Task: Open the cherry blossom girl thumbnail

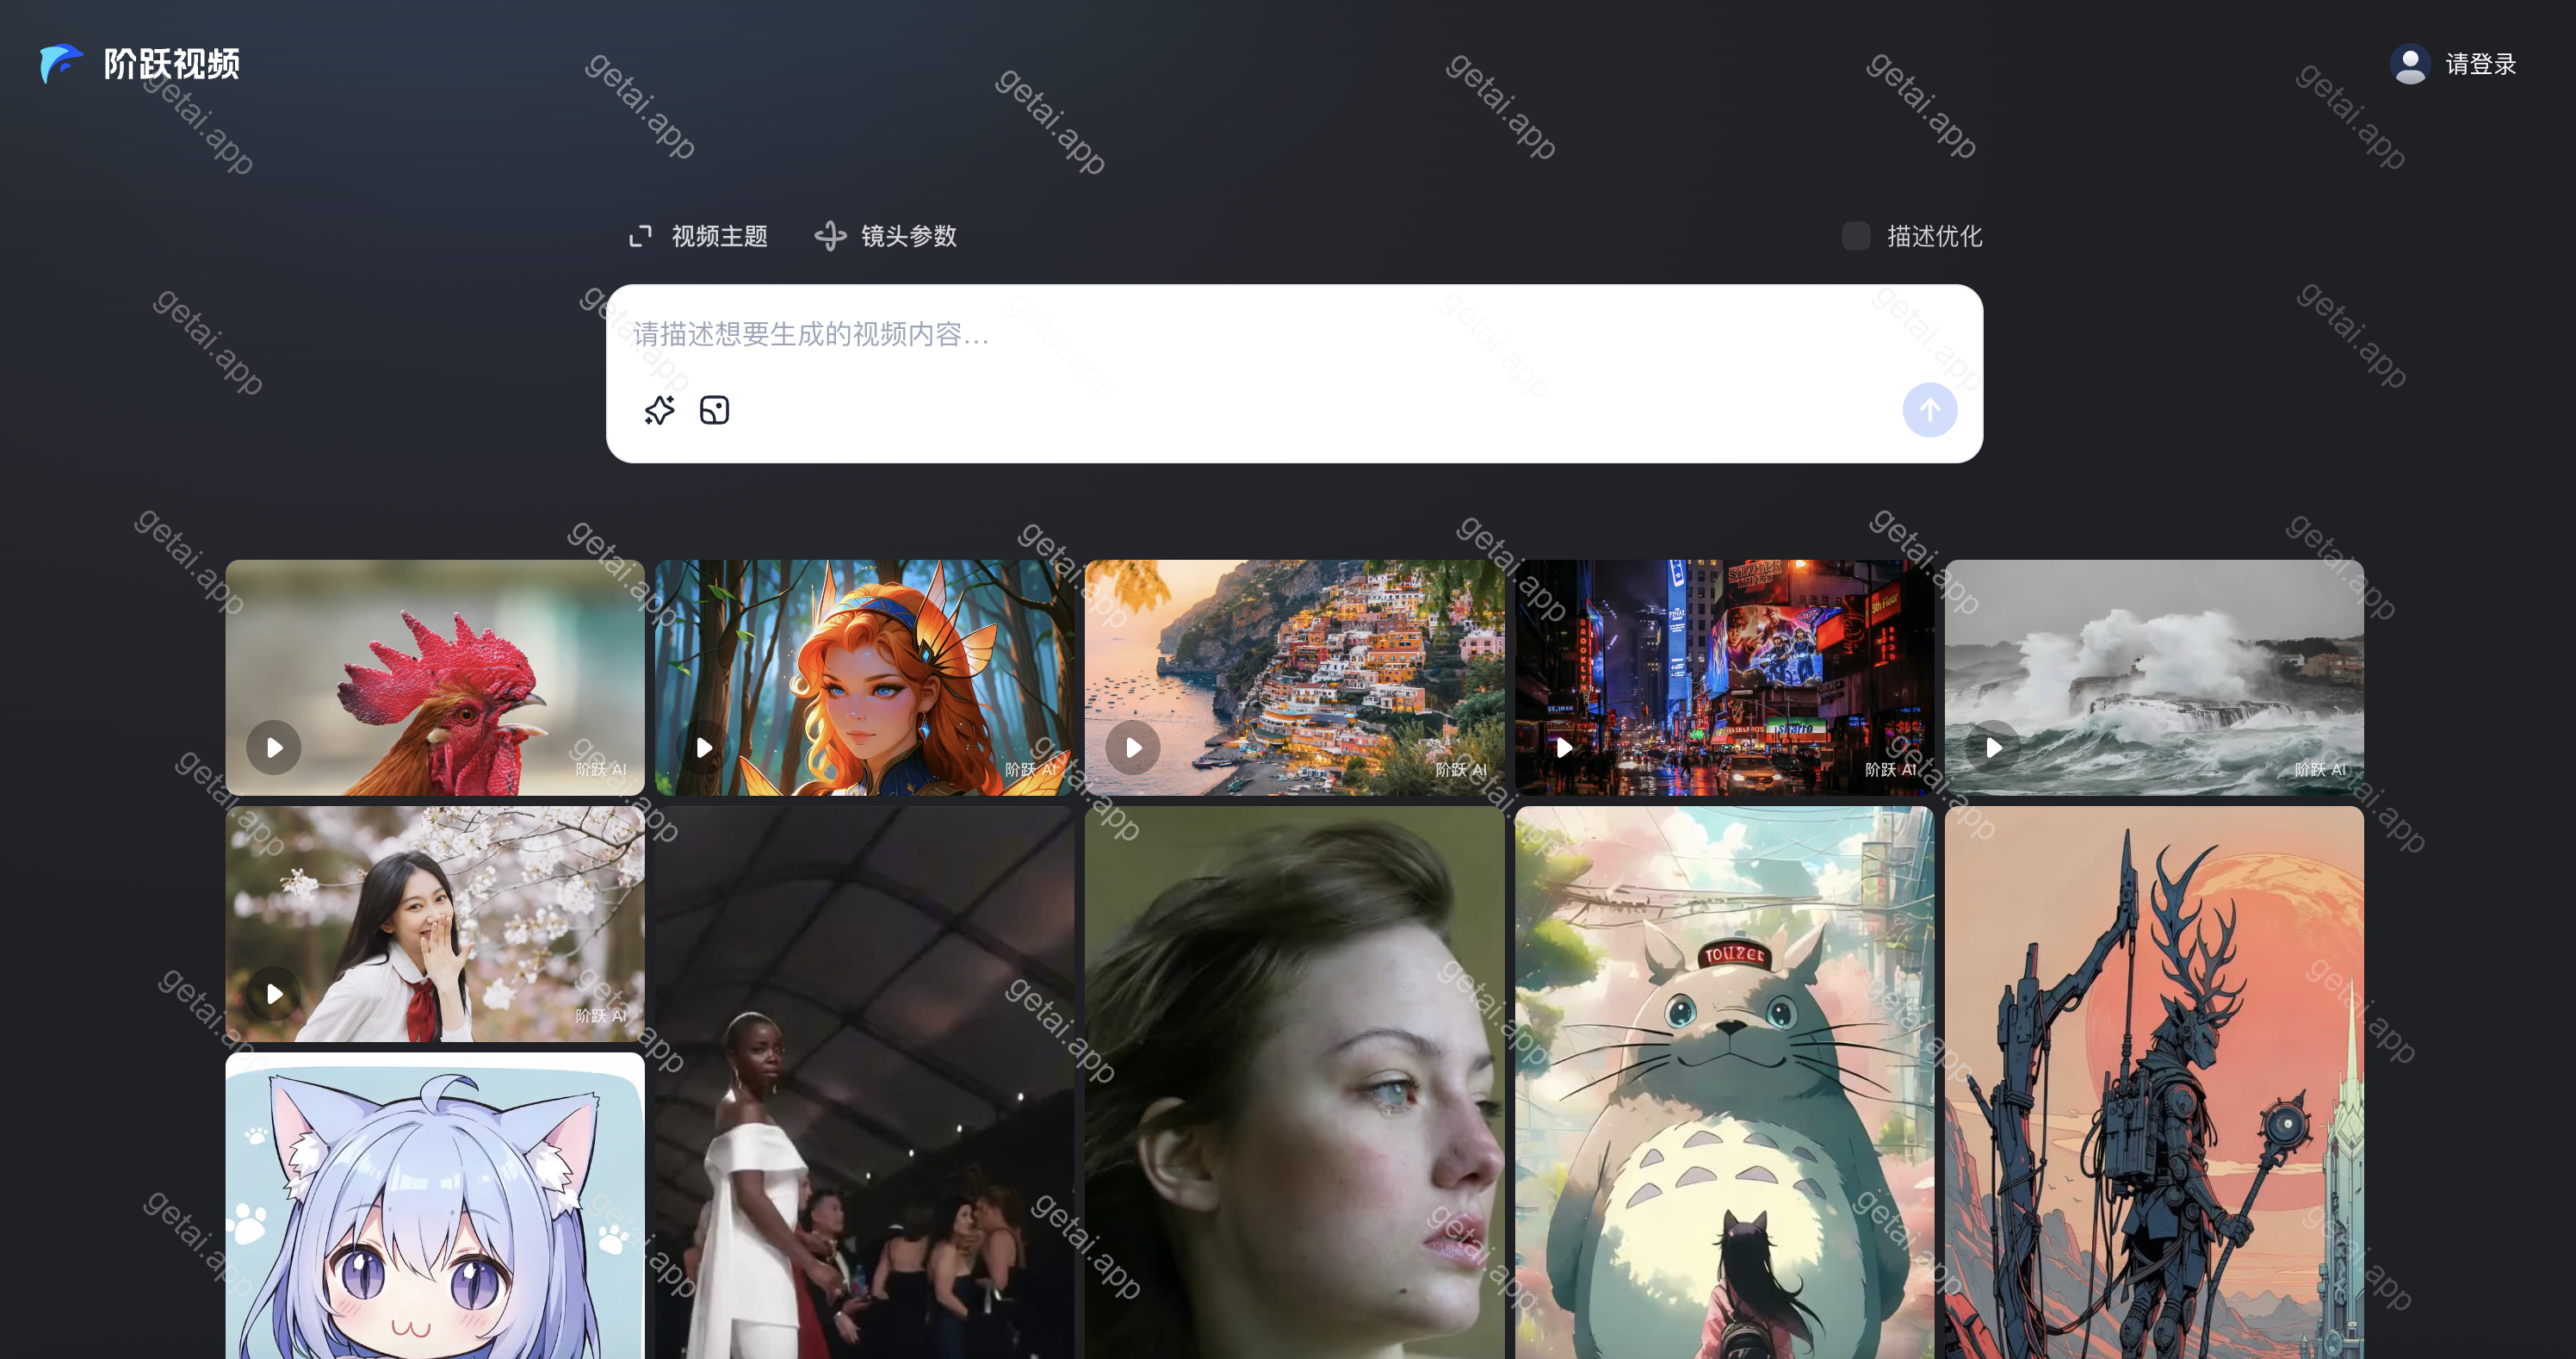Action: (435, 924)
